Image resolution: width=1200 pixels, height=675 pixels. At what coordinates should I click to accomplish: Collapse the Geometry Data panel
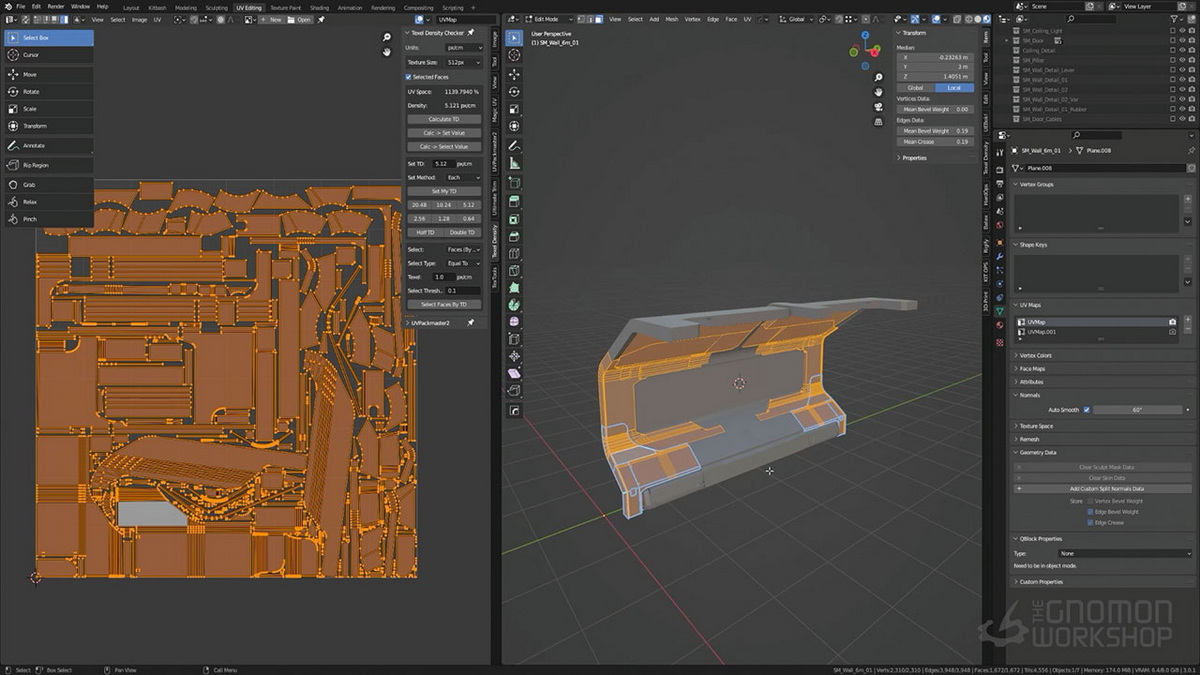1038,452
